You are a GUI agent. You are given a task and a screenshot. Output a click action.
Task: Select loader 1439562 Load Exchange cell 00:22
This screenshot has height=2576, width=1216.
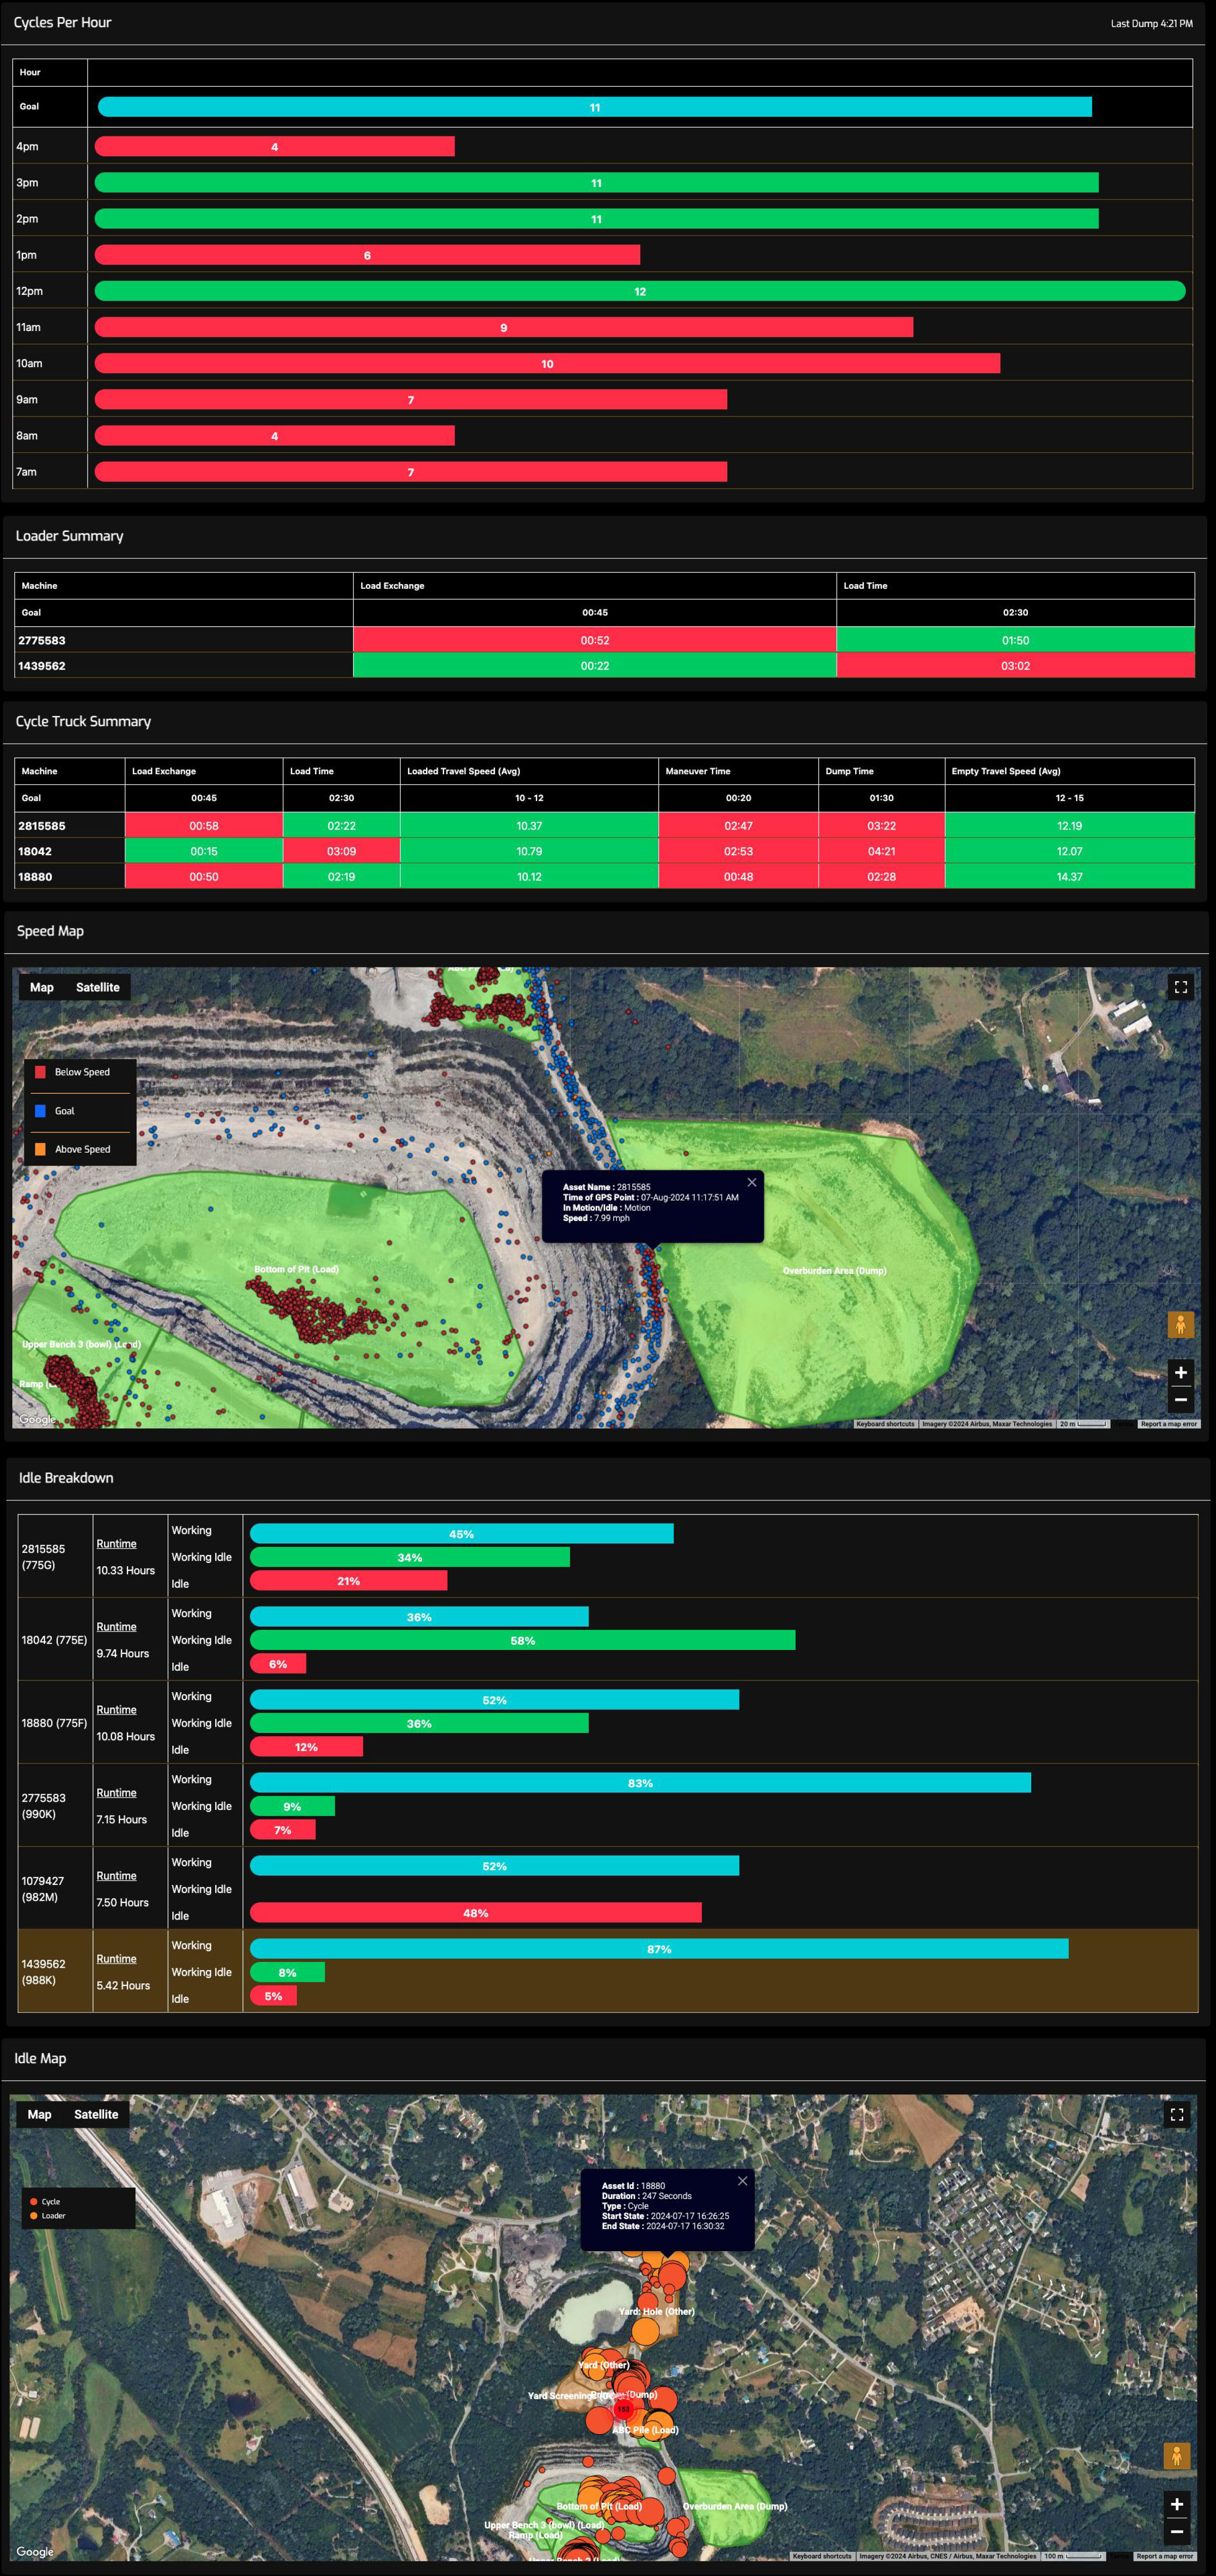click(595, 665)
